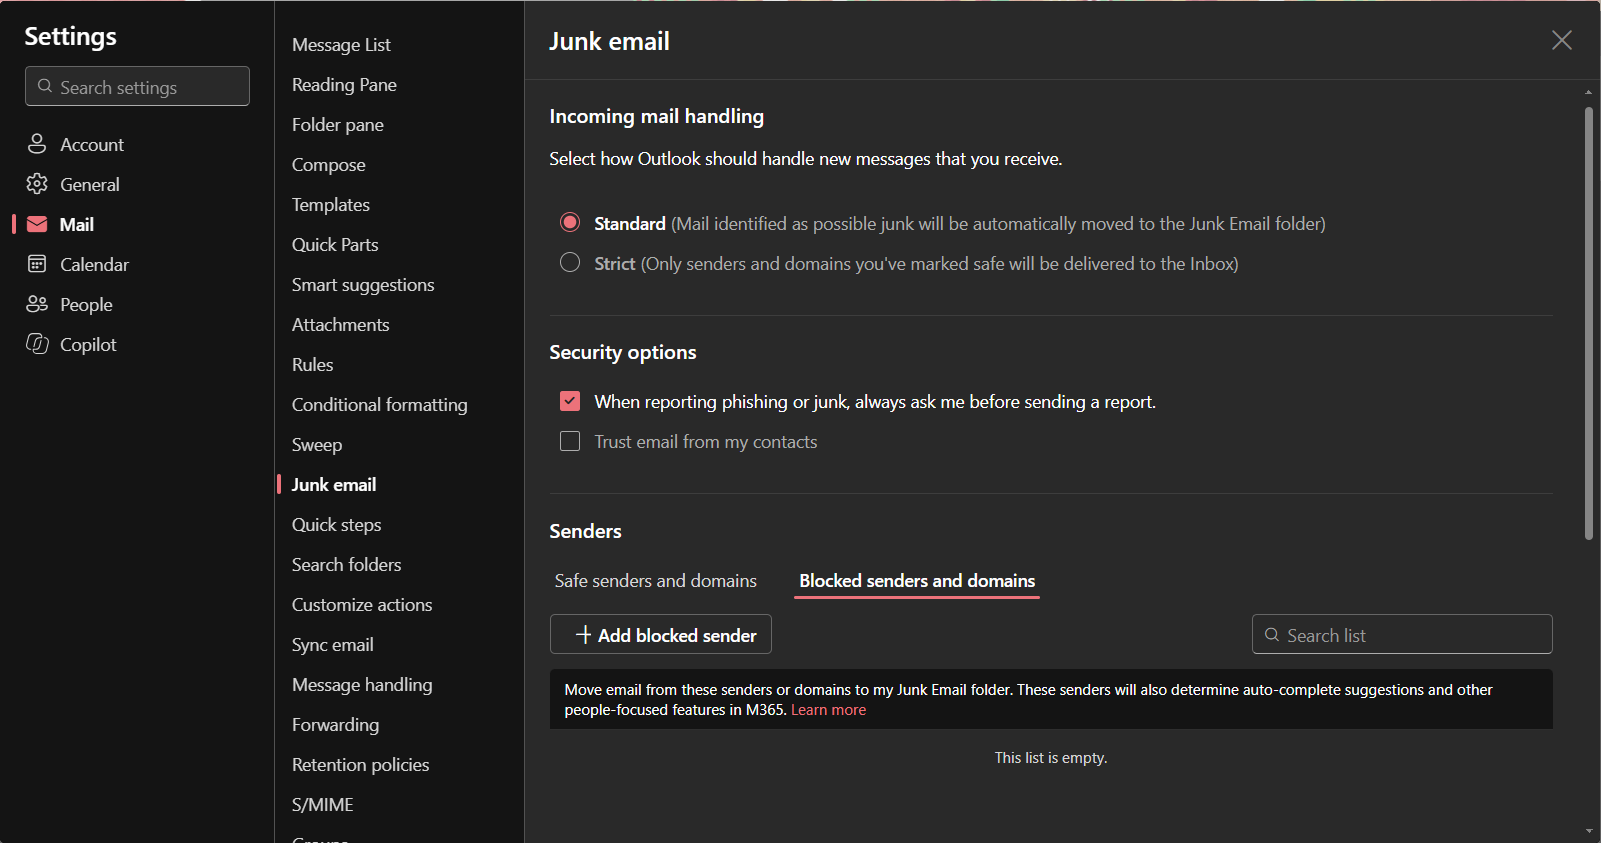Click the junk email pane scrollbar
The height and width of the screenshot is (843, 1601).
(x=1589, y=322)
